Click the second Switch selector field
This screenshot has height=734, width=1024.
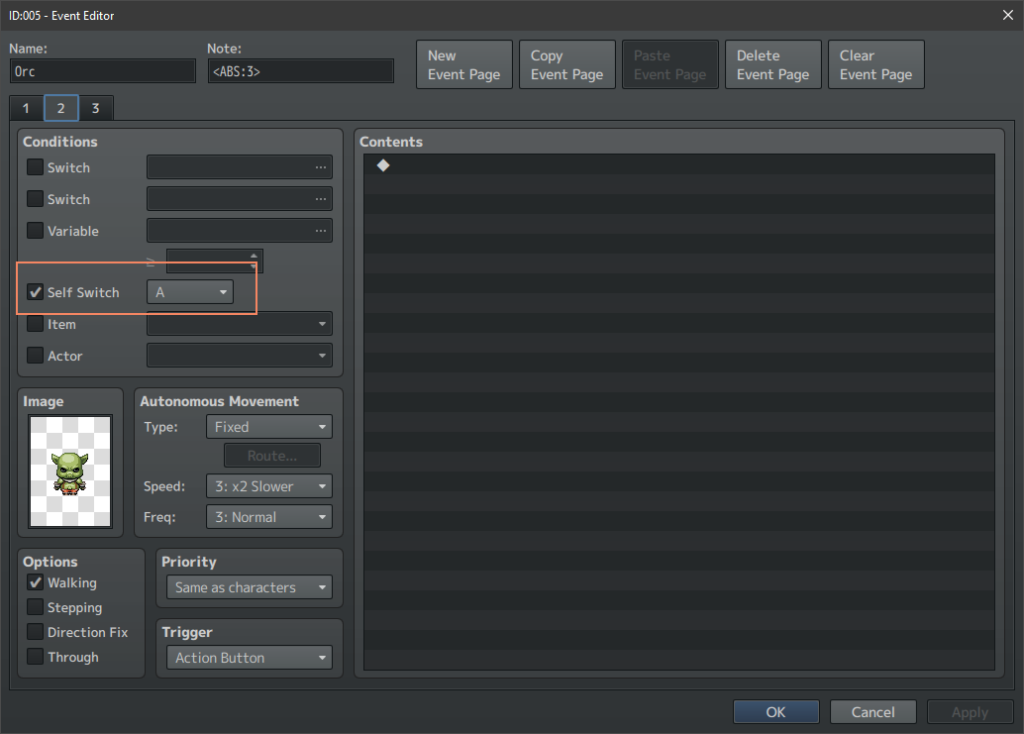click(x=240, y=199)
